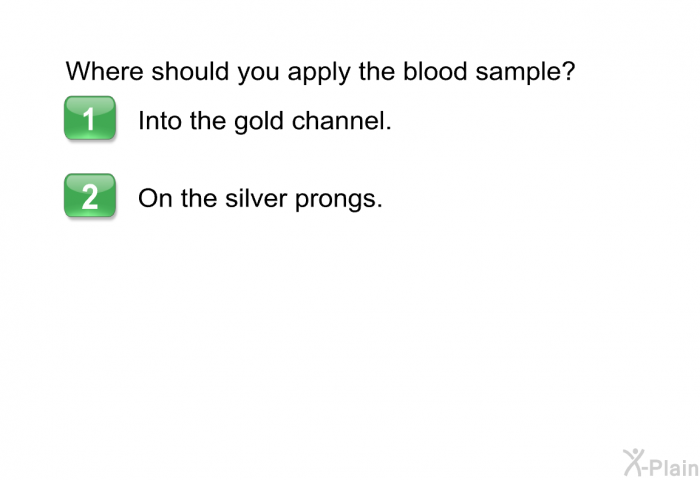Image resolution: width=700 pixels, height=480 pixels.
Task: Choose the "Into the gold channel." answer
Action: point(264,122)
